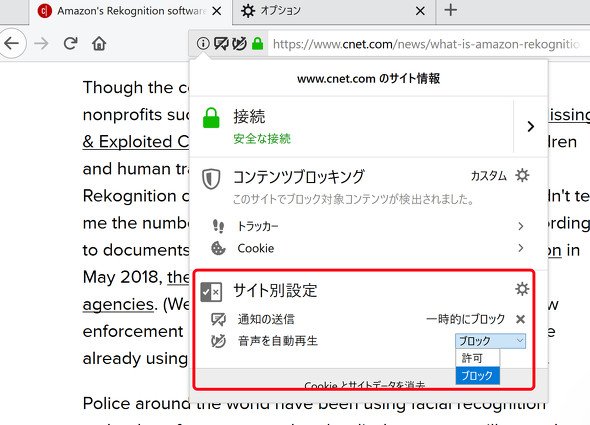Open a new tab with the plus button

click(x=450, y=10)
